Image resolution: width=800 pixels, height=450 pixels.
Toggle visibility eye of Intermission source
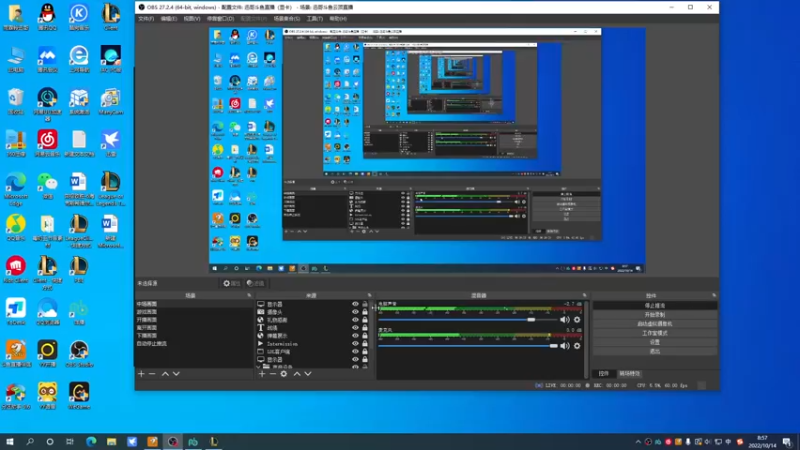[x=355, y=344]
